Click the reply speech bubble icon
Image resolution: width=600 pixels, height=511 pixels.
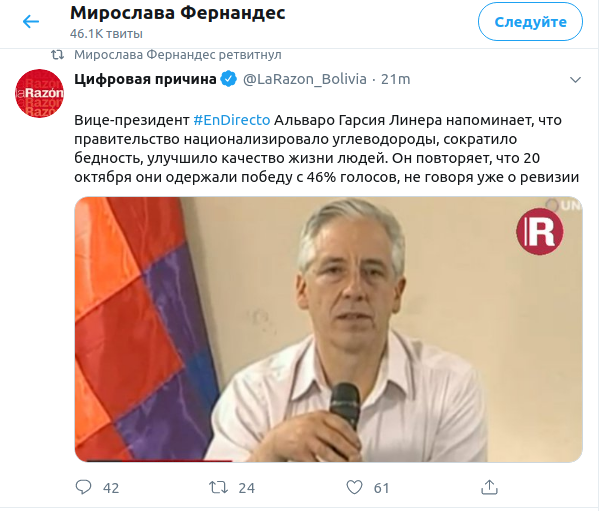(x=83, y=487)
